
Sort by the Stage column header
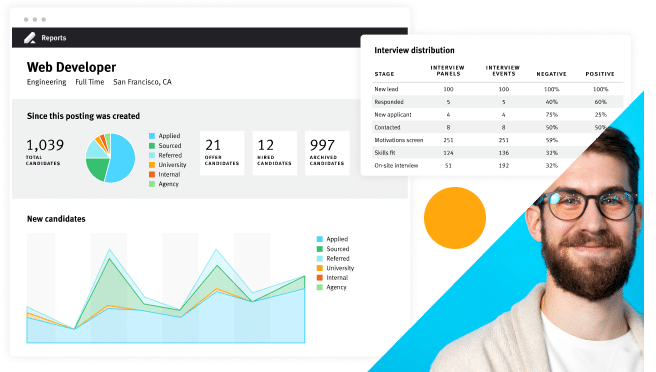pos(384,74)
